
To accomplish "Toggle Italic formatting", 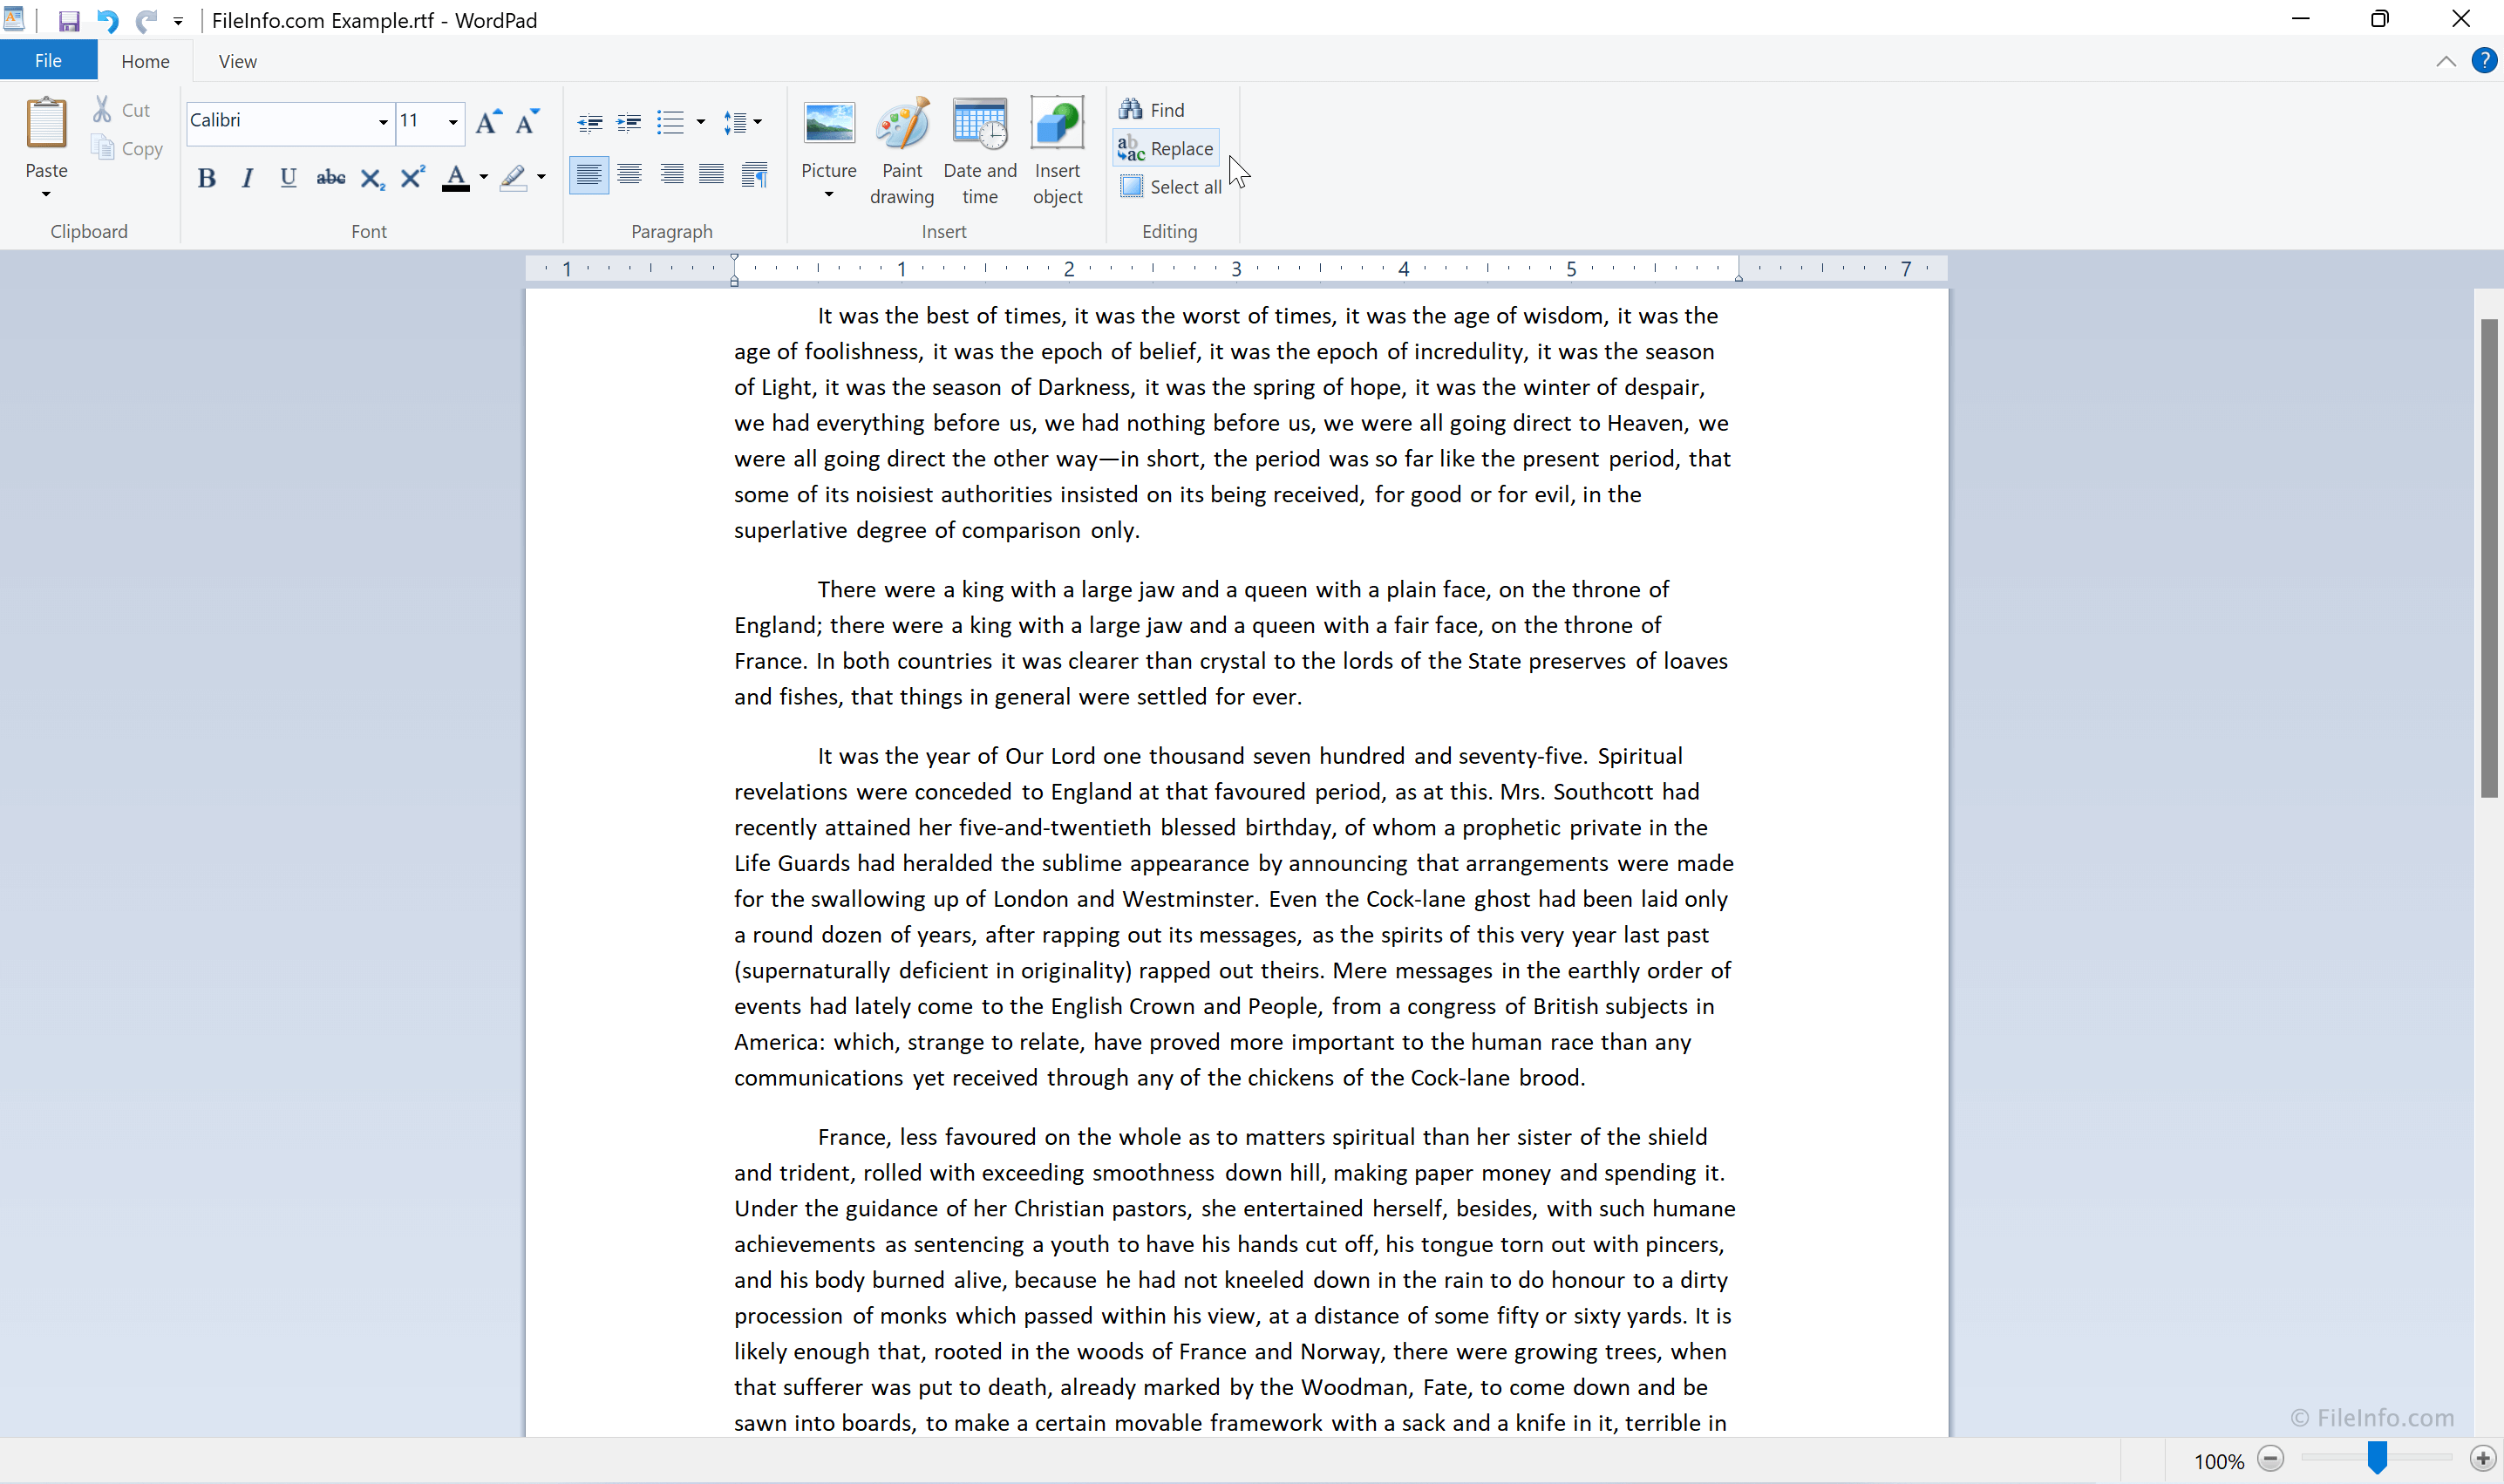I will pos(247,178).
